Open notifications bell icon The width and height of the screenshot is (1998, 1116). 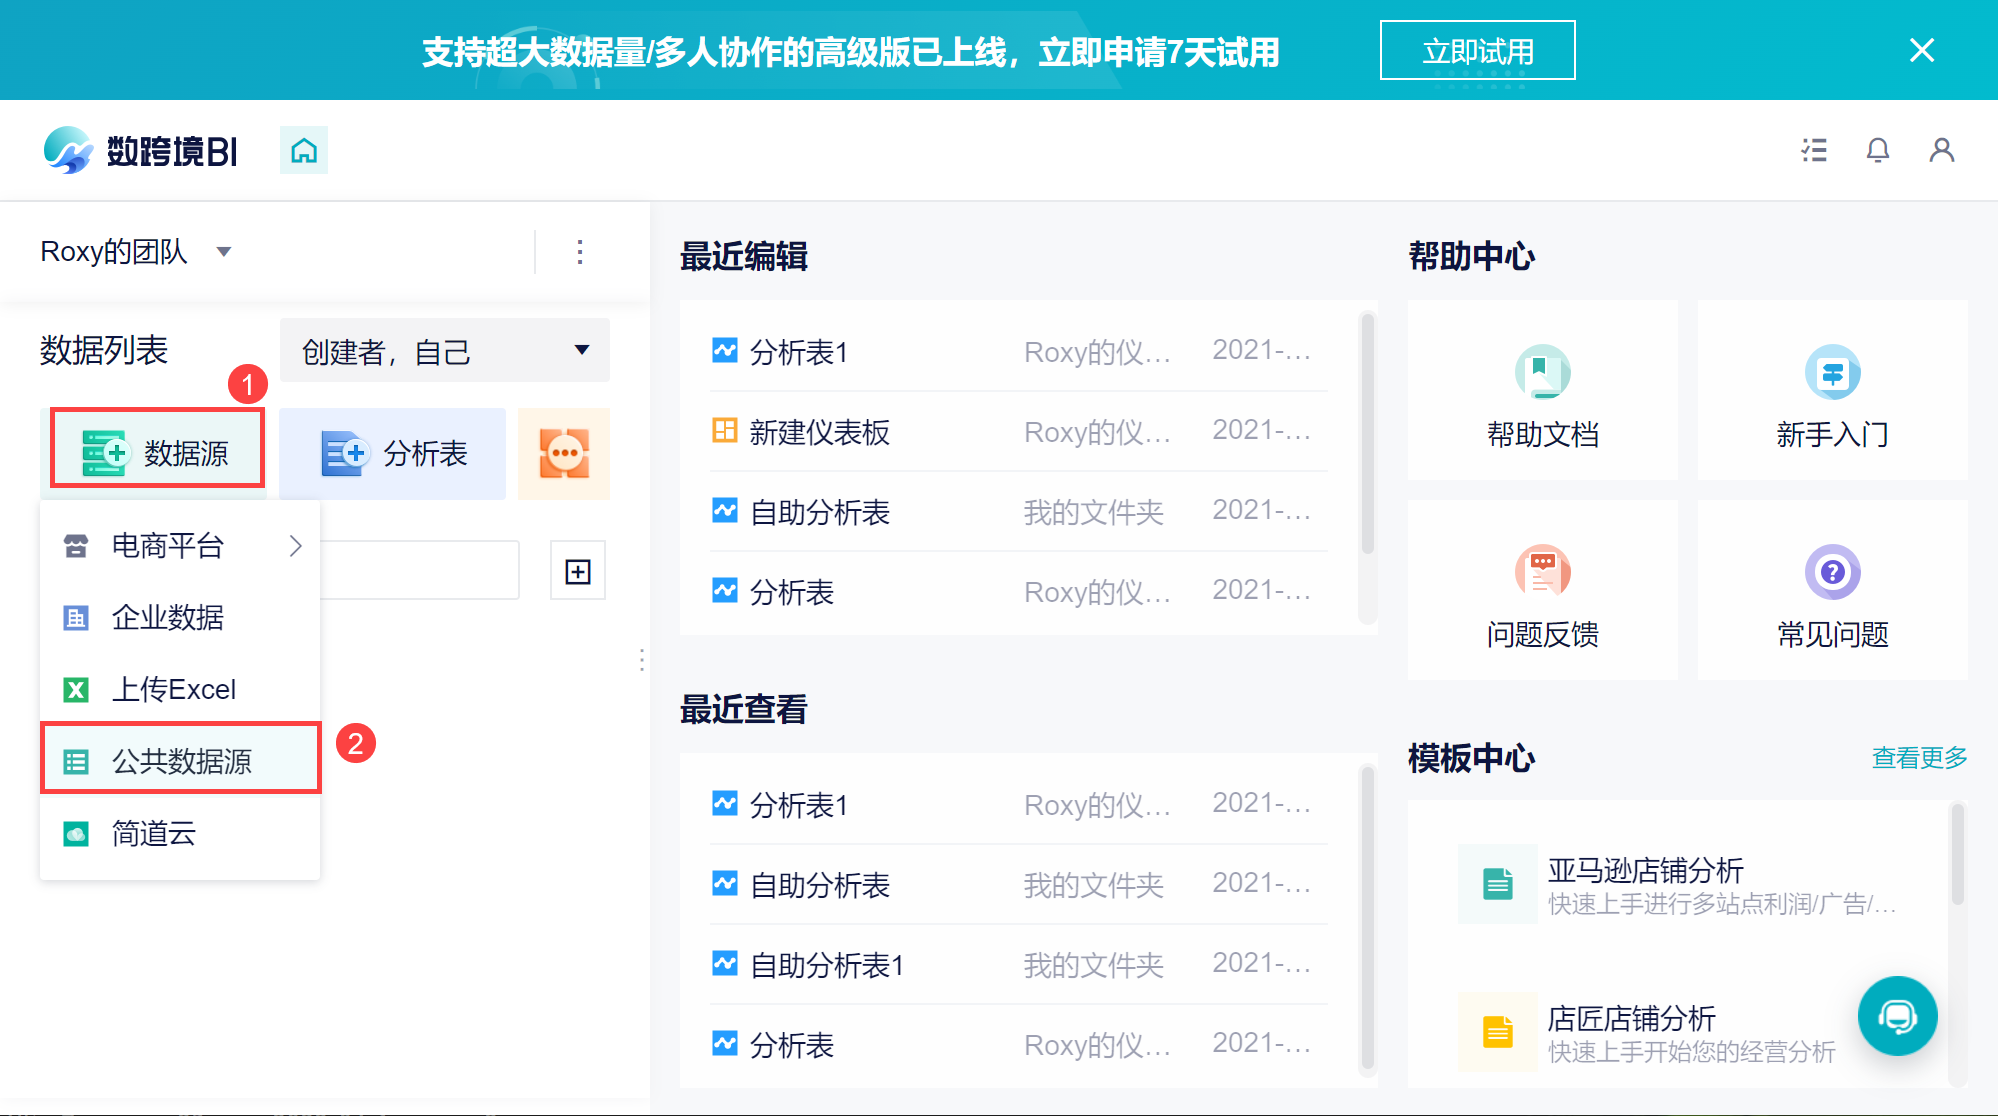(x=1878, y=150)
